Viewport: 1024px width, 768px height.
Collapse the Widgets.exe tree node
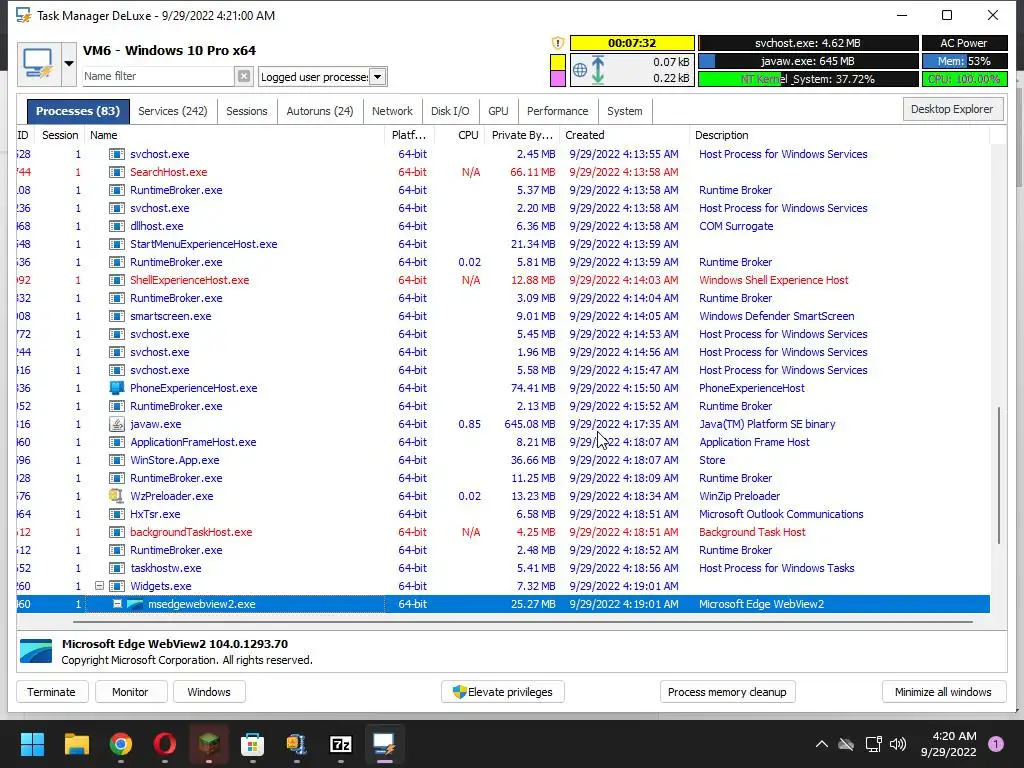tap(99, 586)
